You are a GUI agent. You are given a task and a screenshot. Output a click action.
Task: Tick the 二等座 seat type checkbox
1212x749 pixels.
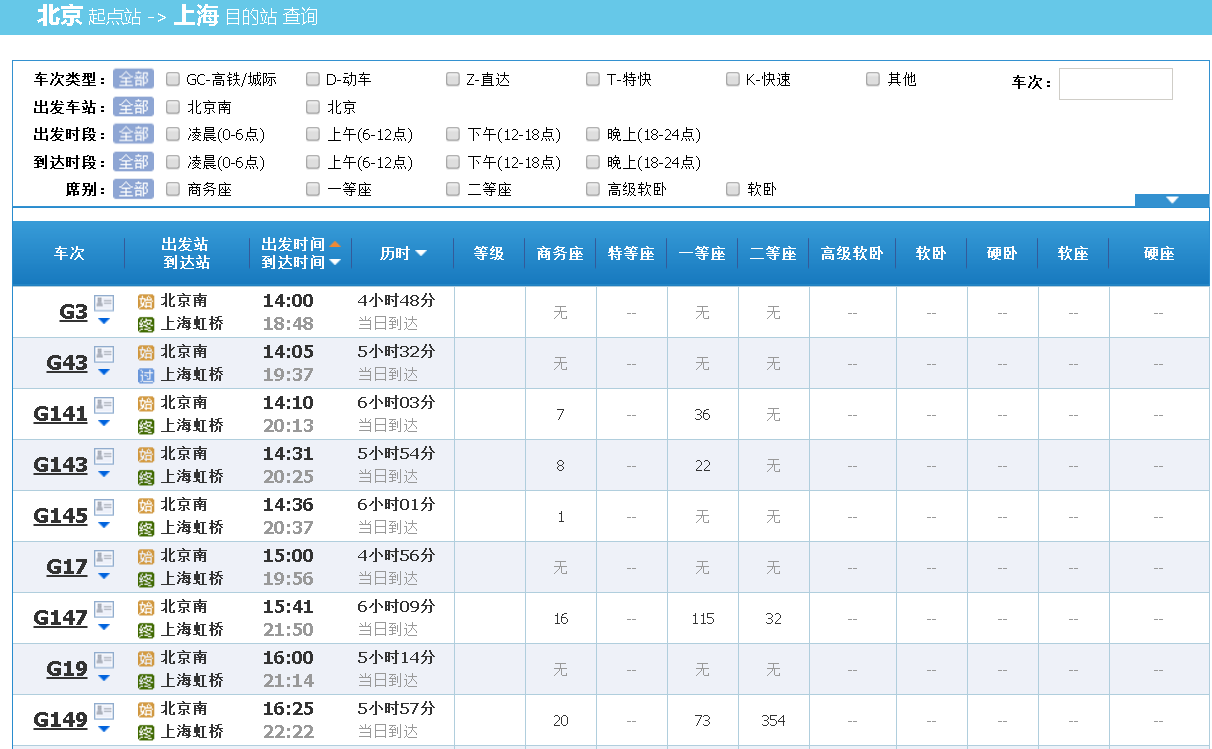click(x=453, y=189)
